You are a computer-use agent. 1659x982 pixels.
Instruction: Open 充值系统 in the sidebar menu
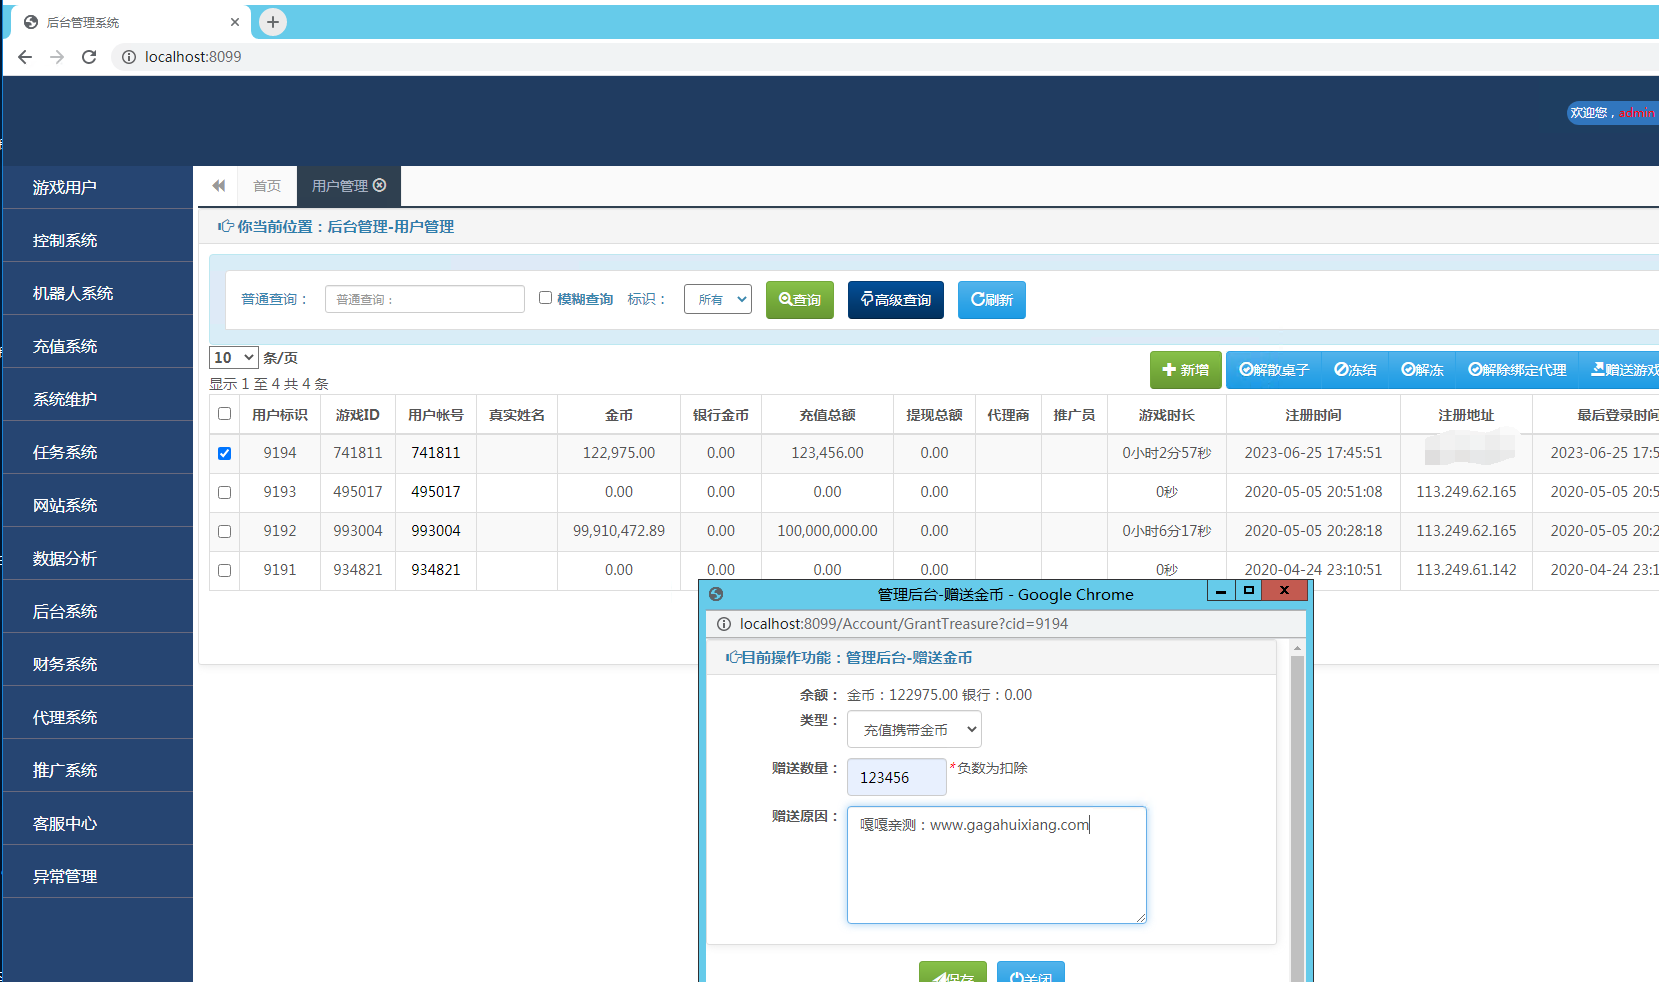[x=65, y=346]
